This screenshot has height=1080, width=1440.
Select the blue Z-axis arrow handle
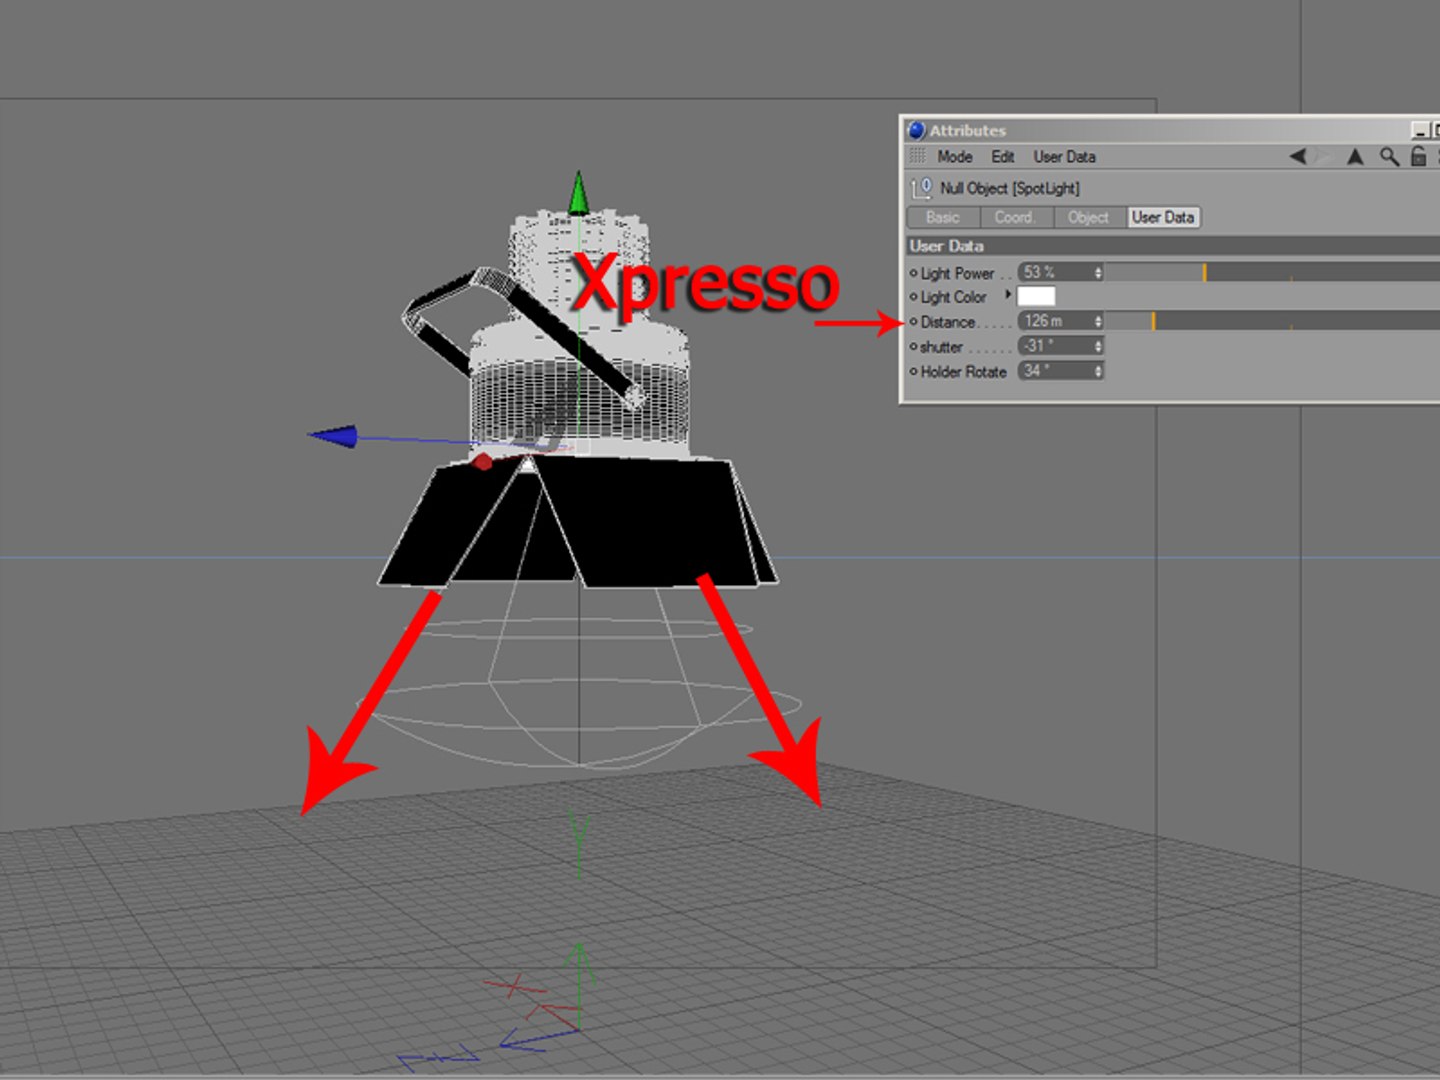[333, 436]
